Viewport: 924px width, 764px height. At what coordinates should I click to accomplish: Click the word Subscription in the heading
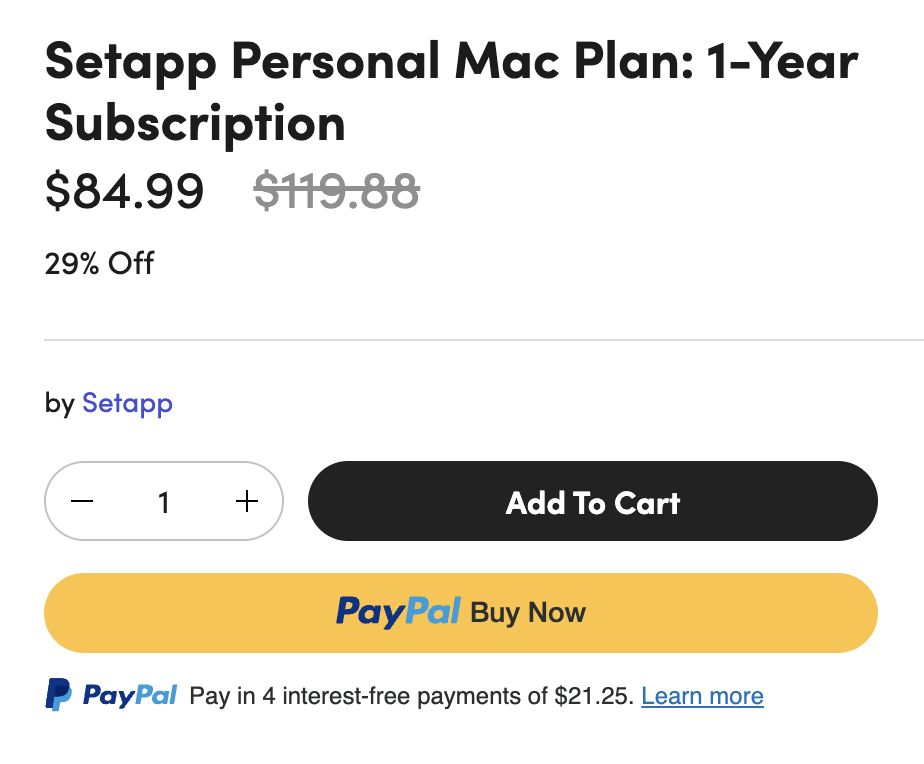point(195,124)
